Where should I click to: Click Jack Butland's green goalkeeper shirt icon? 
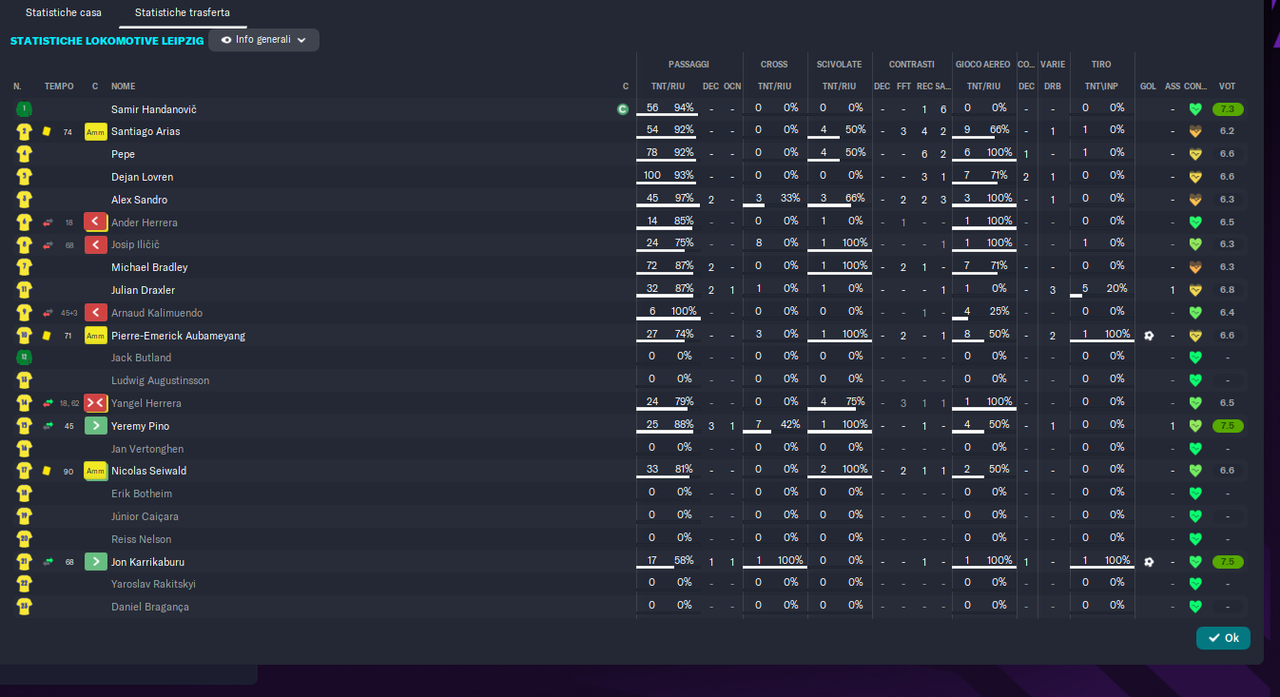tap(24, 358)
